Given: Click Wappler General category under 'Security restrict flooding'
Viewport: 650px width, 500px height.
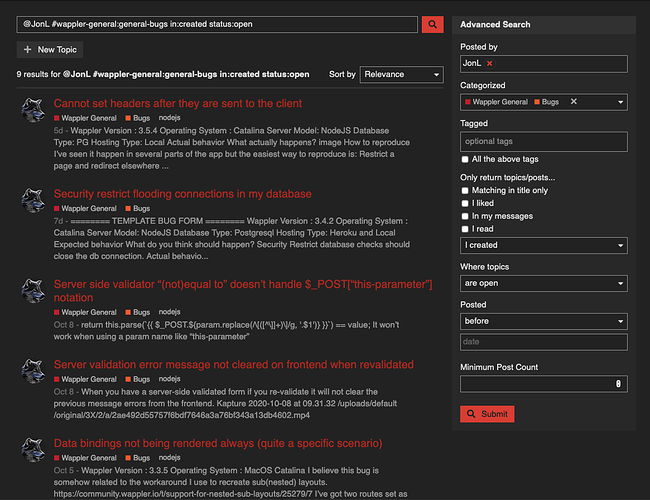Looking at the screenshot, I should coord(85,209).
